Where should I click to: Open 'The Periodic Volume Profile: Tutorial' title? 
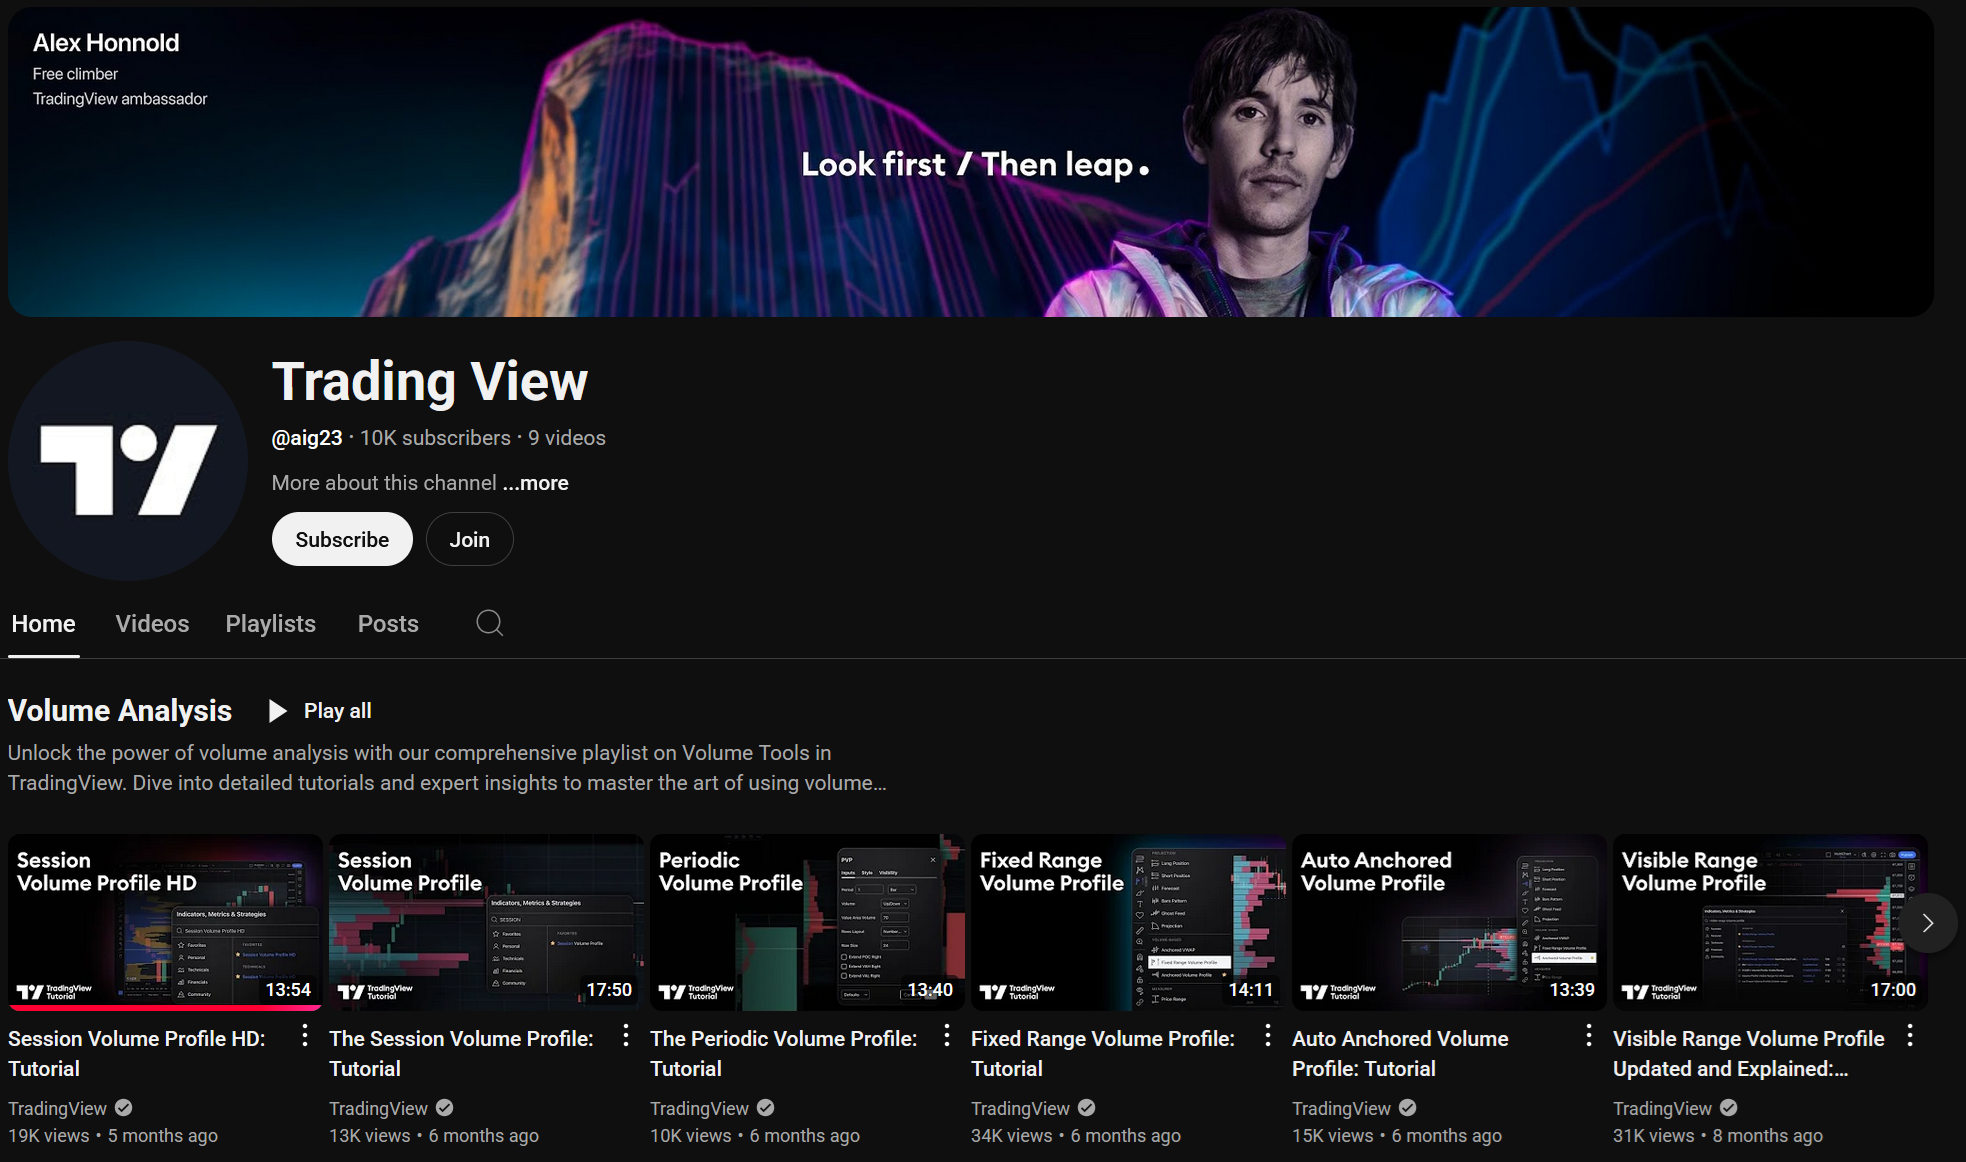[783, 1053]
